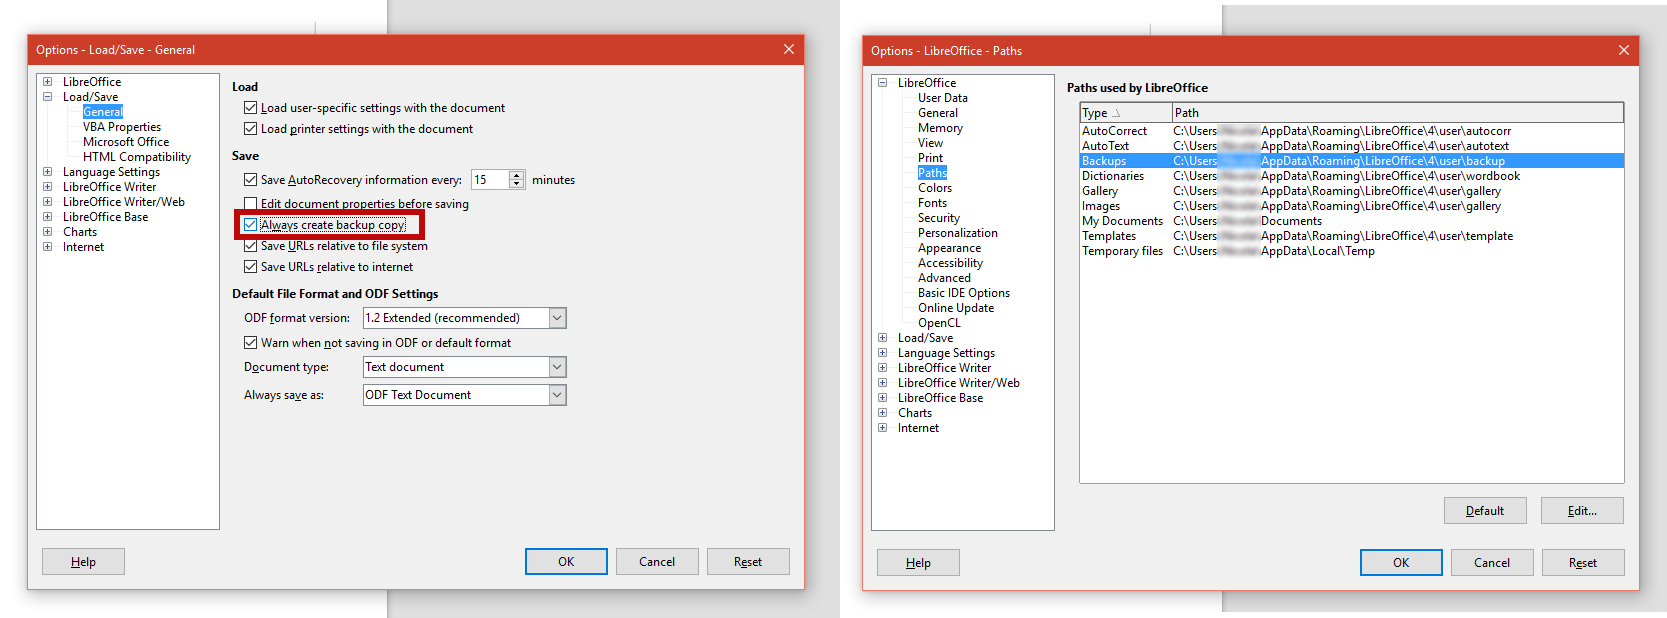This screenshot has height=618, width=1667.
Task: Close the Options - Load/Save - General dialog
Action: pyautogui.click(x=789, y=49)
